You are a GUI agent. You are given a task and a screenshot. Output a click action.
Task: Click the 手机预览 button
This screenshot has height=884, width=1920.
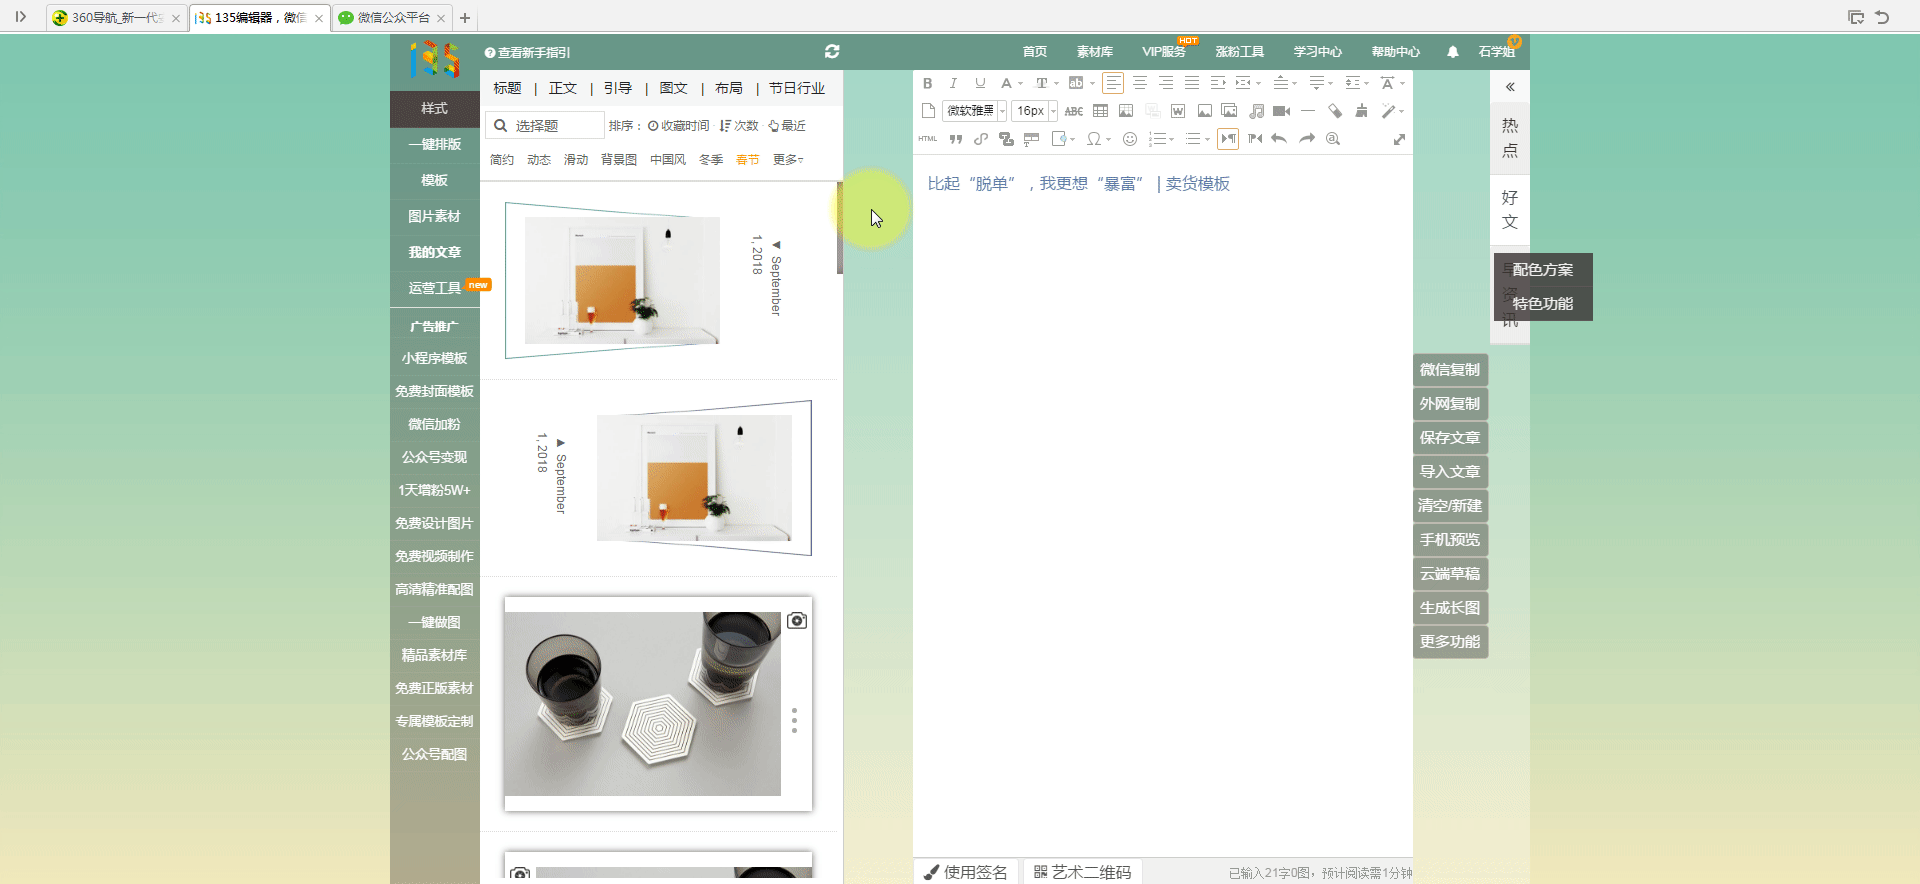point(1449,540)
